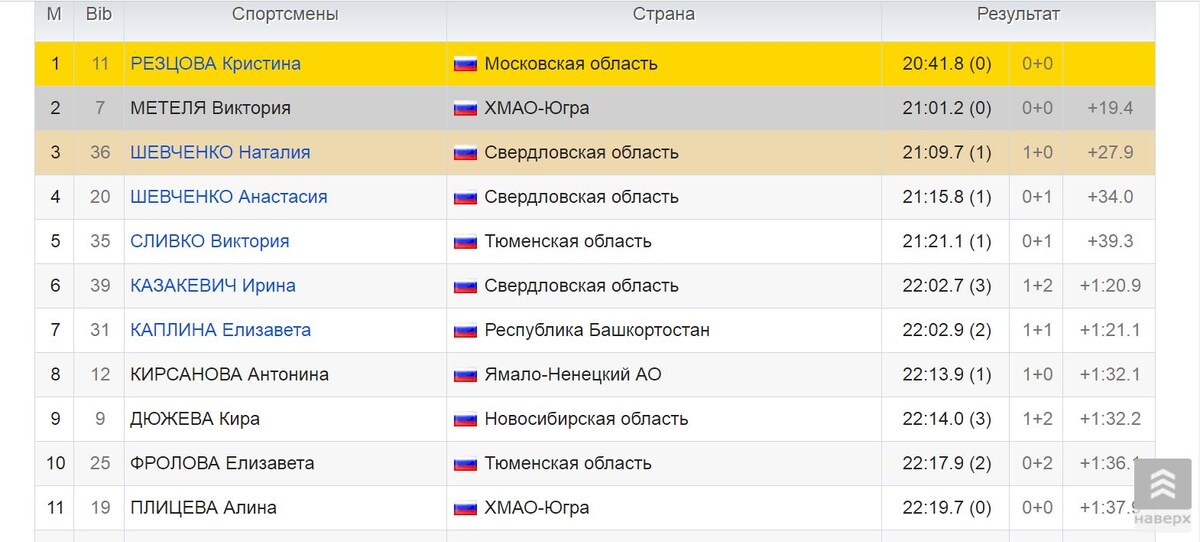
Task: Click the Bib column header
Action: pos(99,15)
